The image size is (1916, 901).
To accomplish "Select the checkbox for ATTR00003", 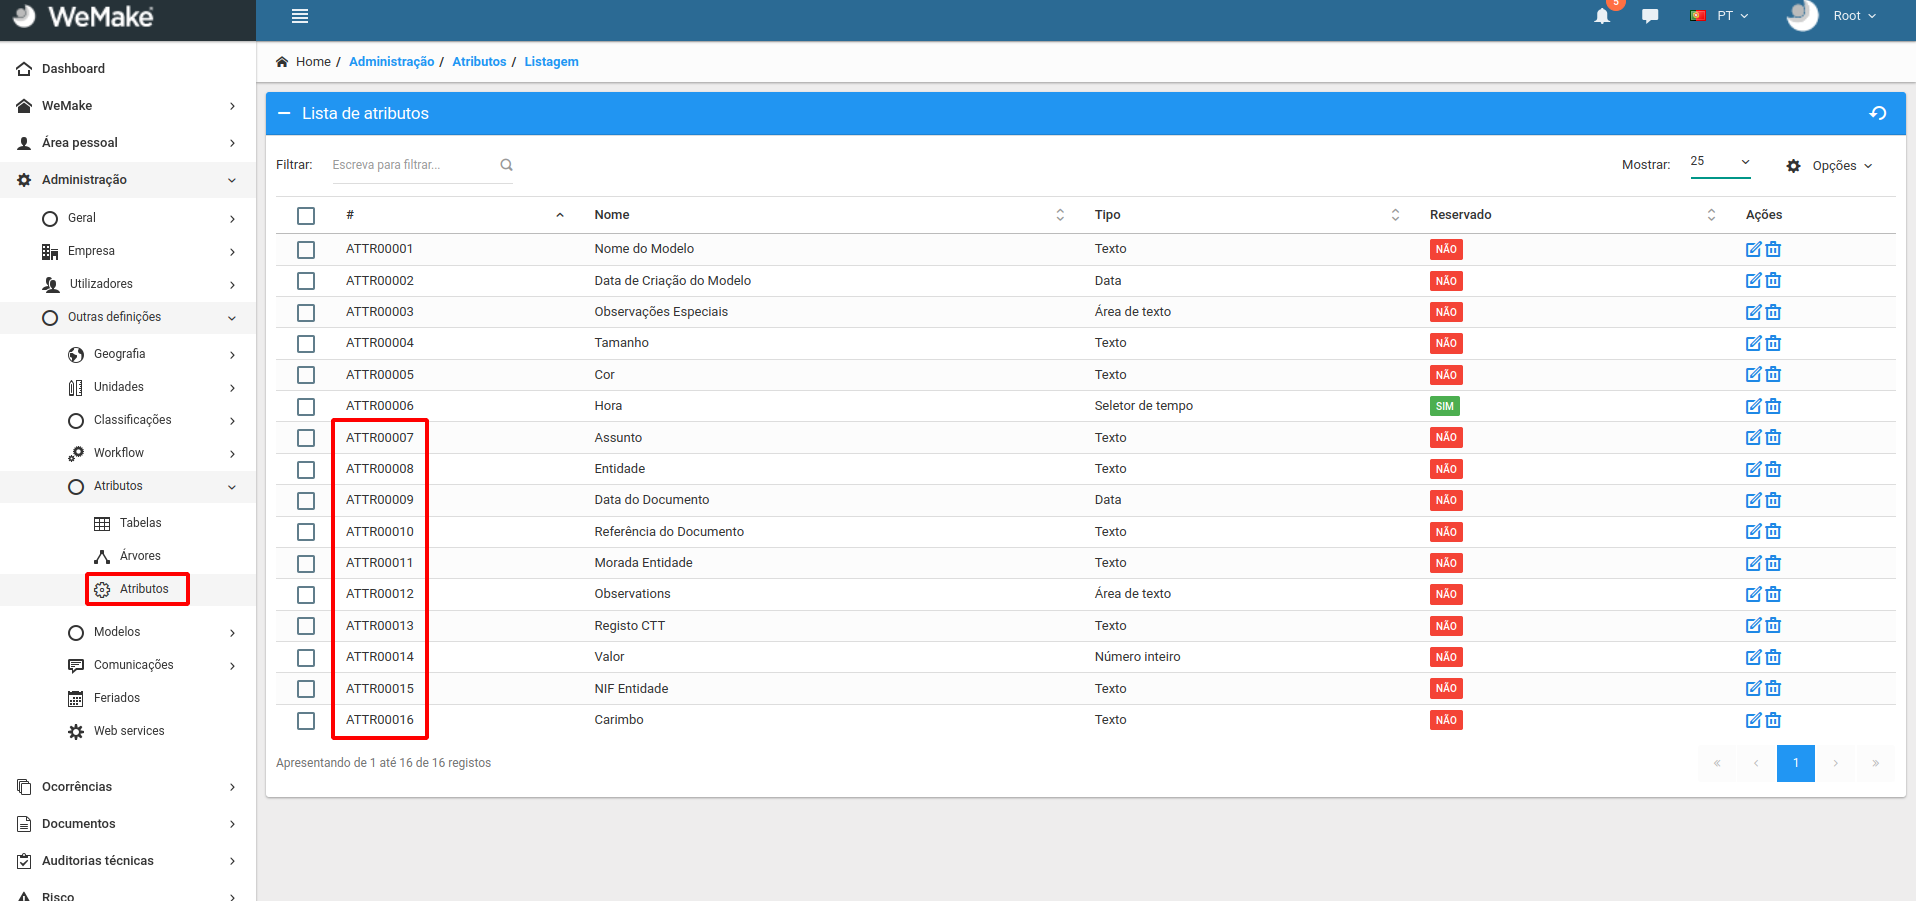I will [x=306, y=313].
